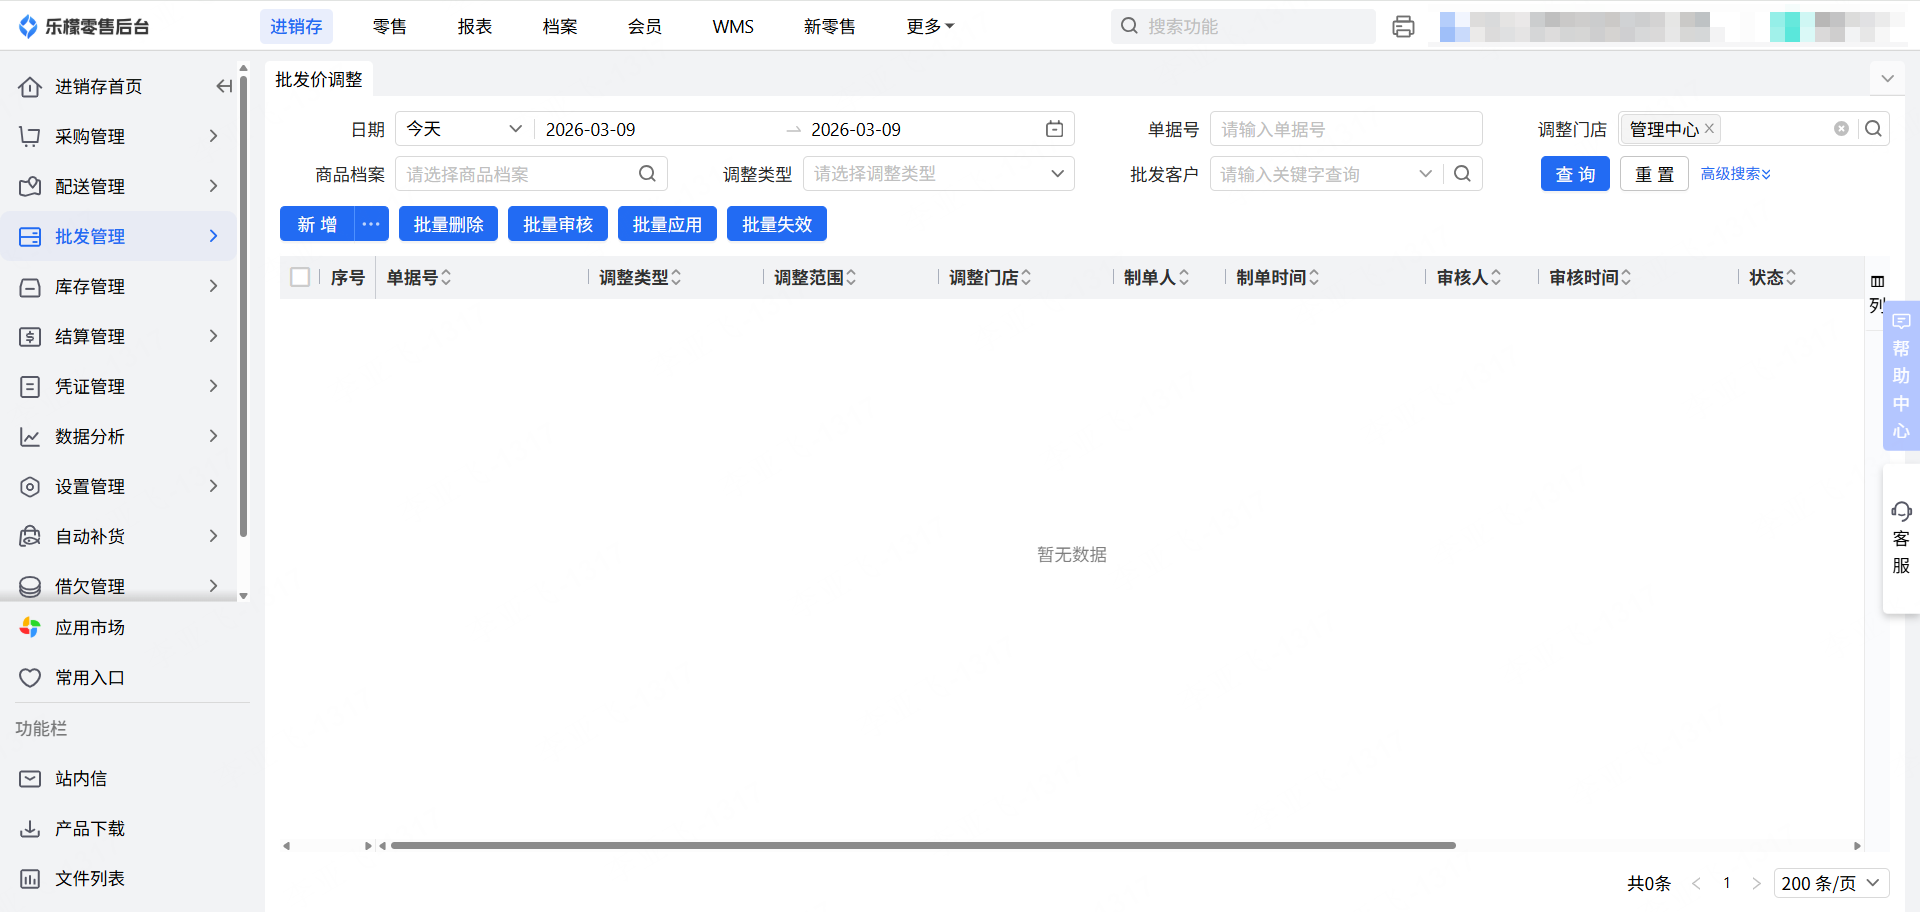Open column settings icon at table right
The width and height of the screenshot is (1920, 912).
[x=1877, y=282]
